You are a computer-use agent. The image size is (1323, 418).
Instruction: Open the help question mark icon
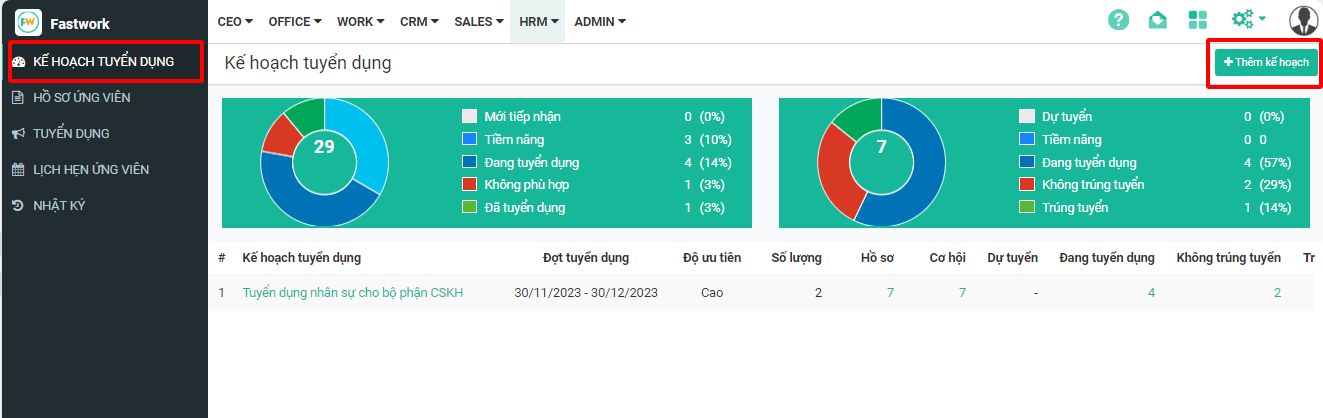coord(1119,21)
